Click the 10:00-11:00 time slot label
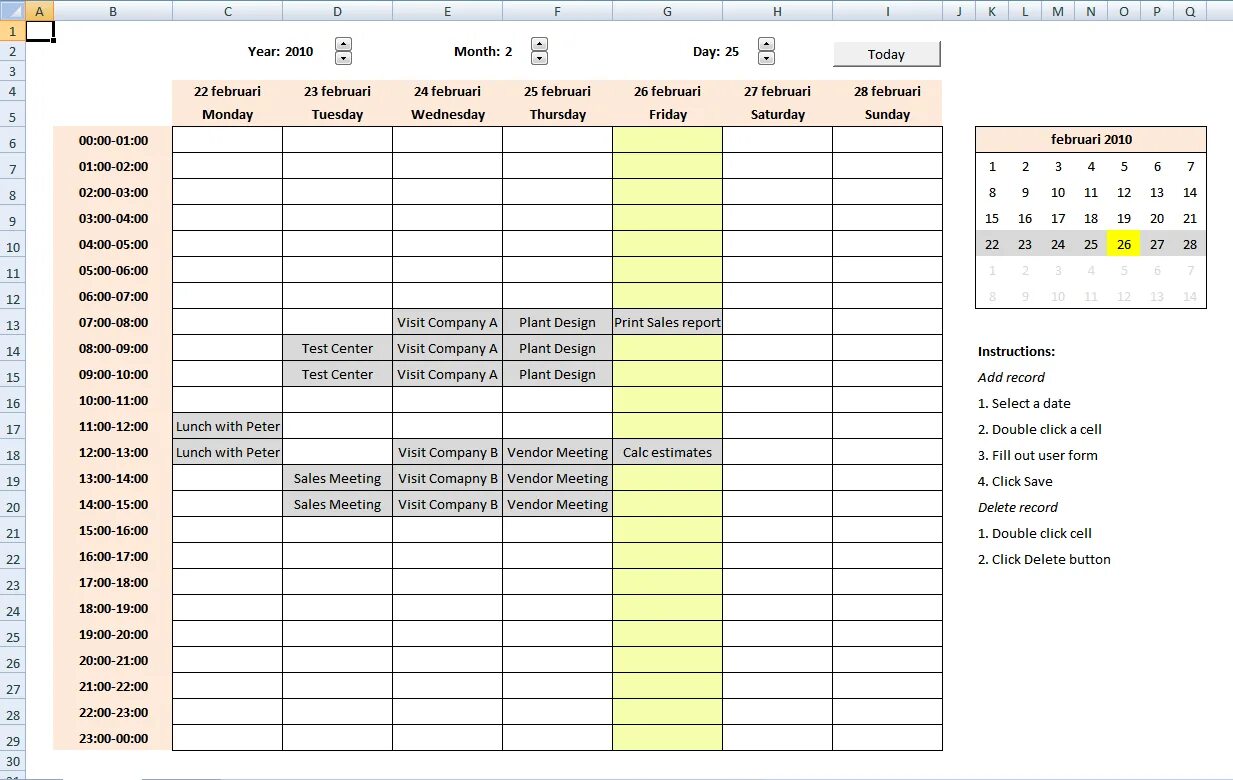 113,400
